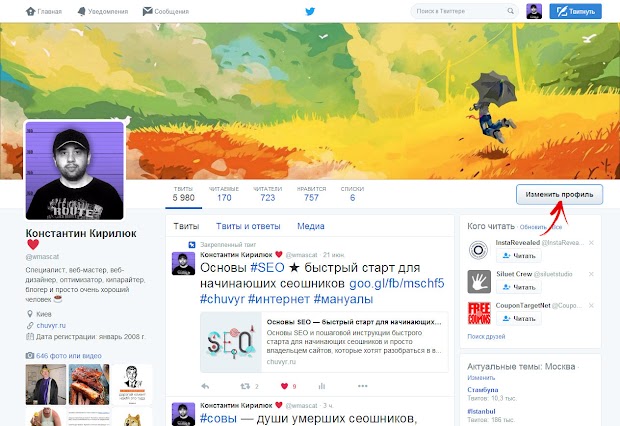Viewport: 620px width, 426px height.
Task: Retweet the pinned tweet
Action: coord(245,386)
